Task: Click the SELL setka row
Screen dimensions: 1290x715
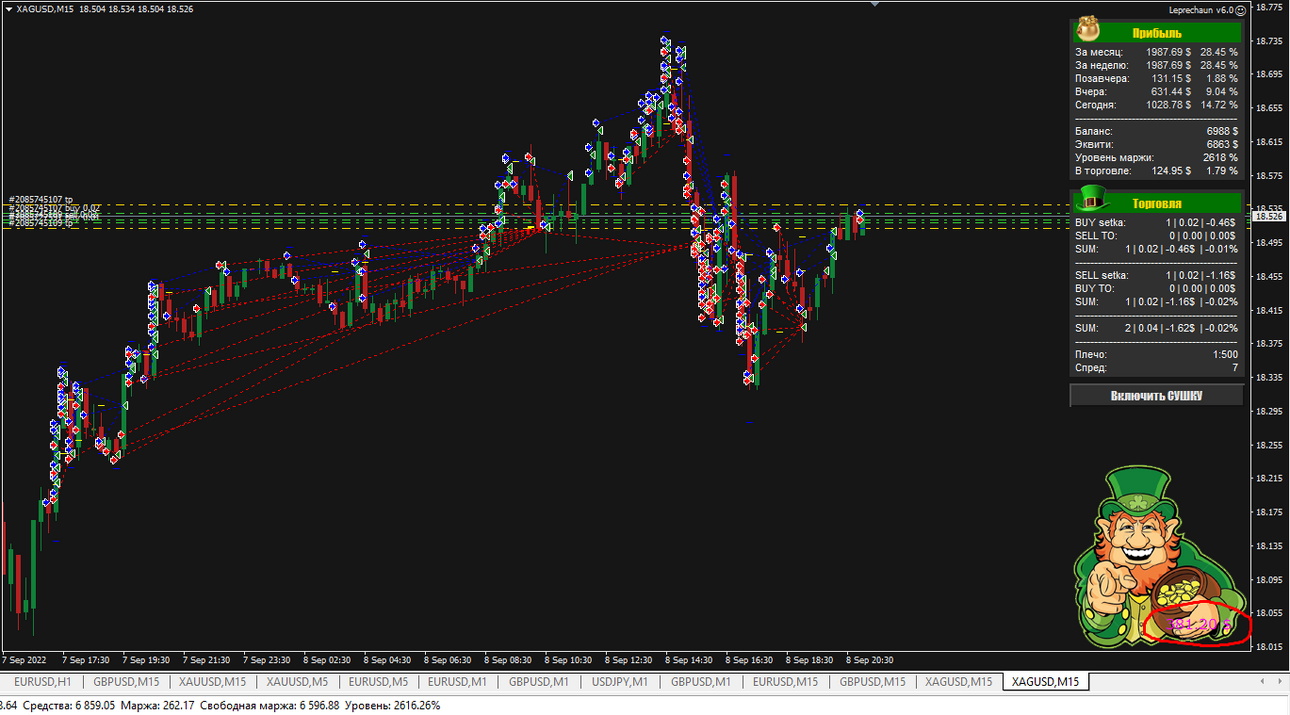Action: [1156, 275]
